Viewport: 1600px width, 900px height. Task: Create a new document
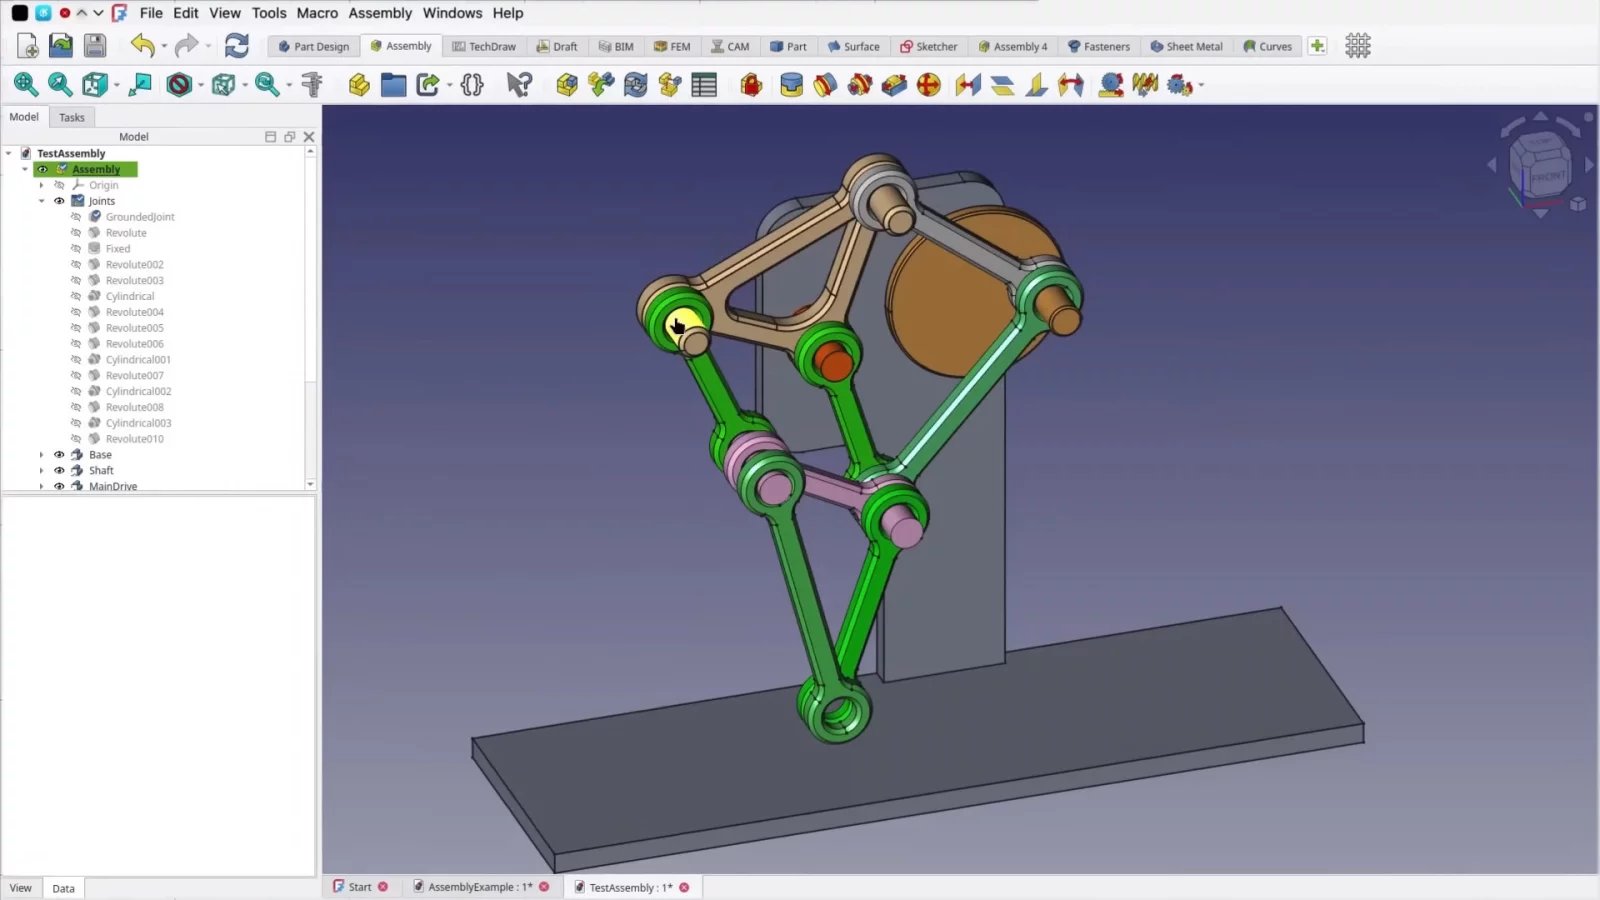click(28, 46)
